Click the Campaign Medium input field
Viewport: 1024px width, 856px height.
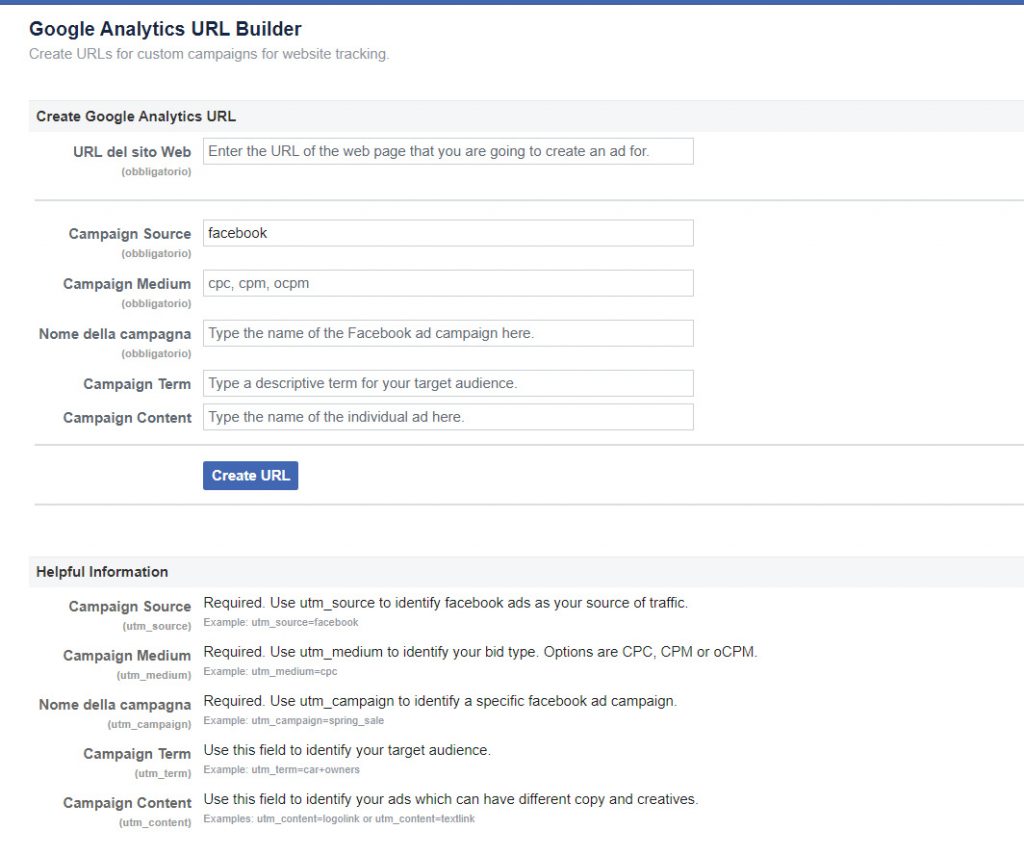448,283
